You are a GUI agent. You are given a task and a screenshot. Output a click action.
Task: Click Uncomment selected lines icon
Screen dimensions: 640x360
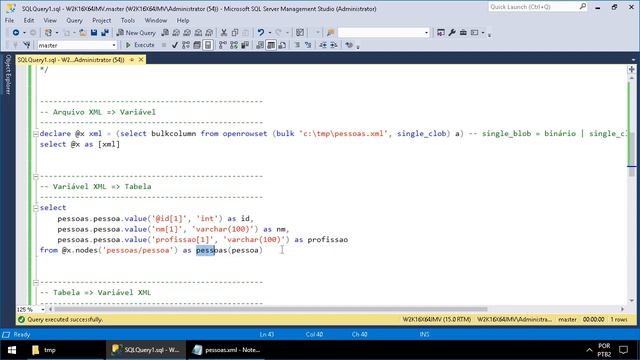click(x=308, y=45)
